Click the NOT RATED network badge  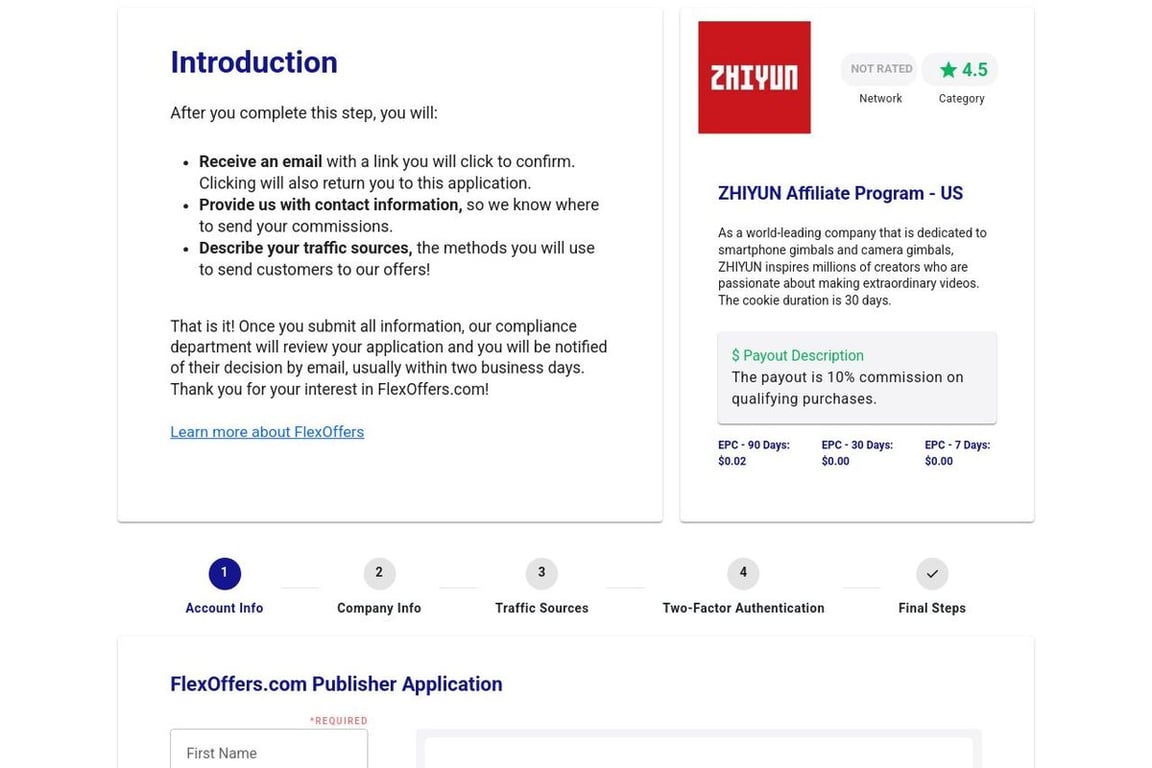coord(880,69)
